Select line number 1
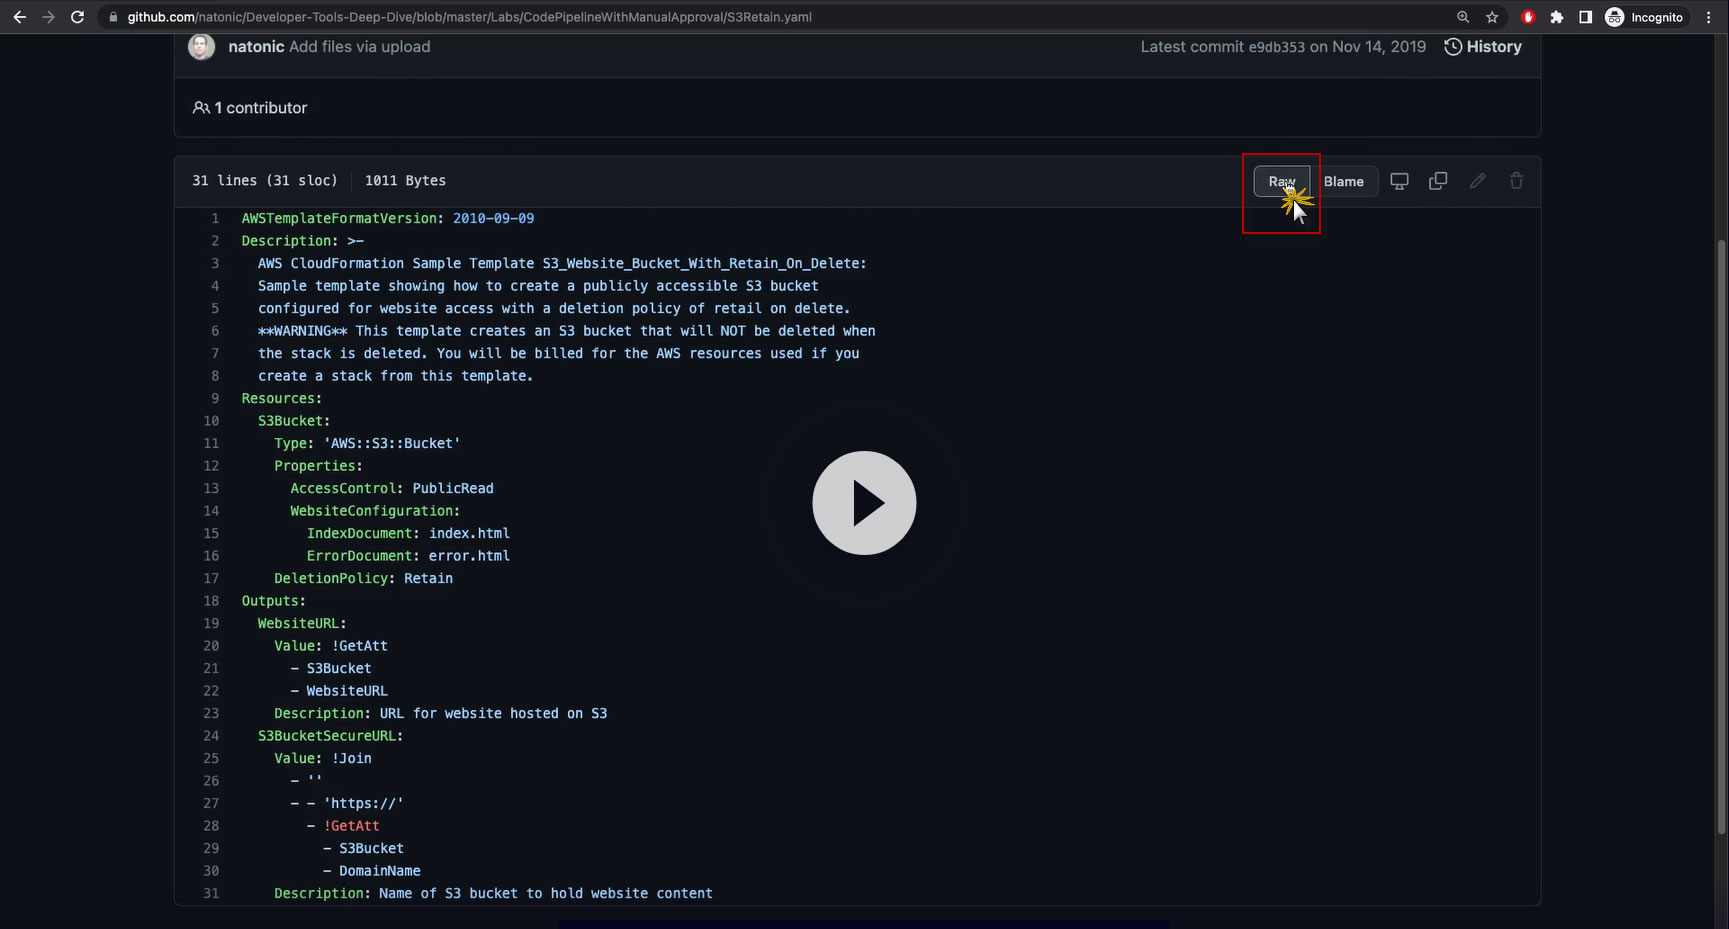Viewport: 1729px width, 929px height. (215, 218)
